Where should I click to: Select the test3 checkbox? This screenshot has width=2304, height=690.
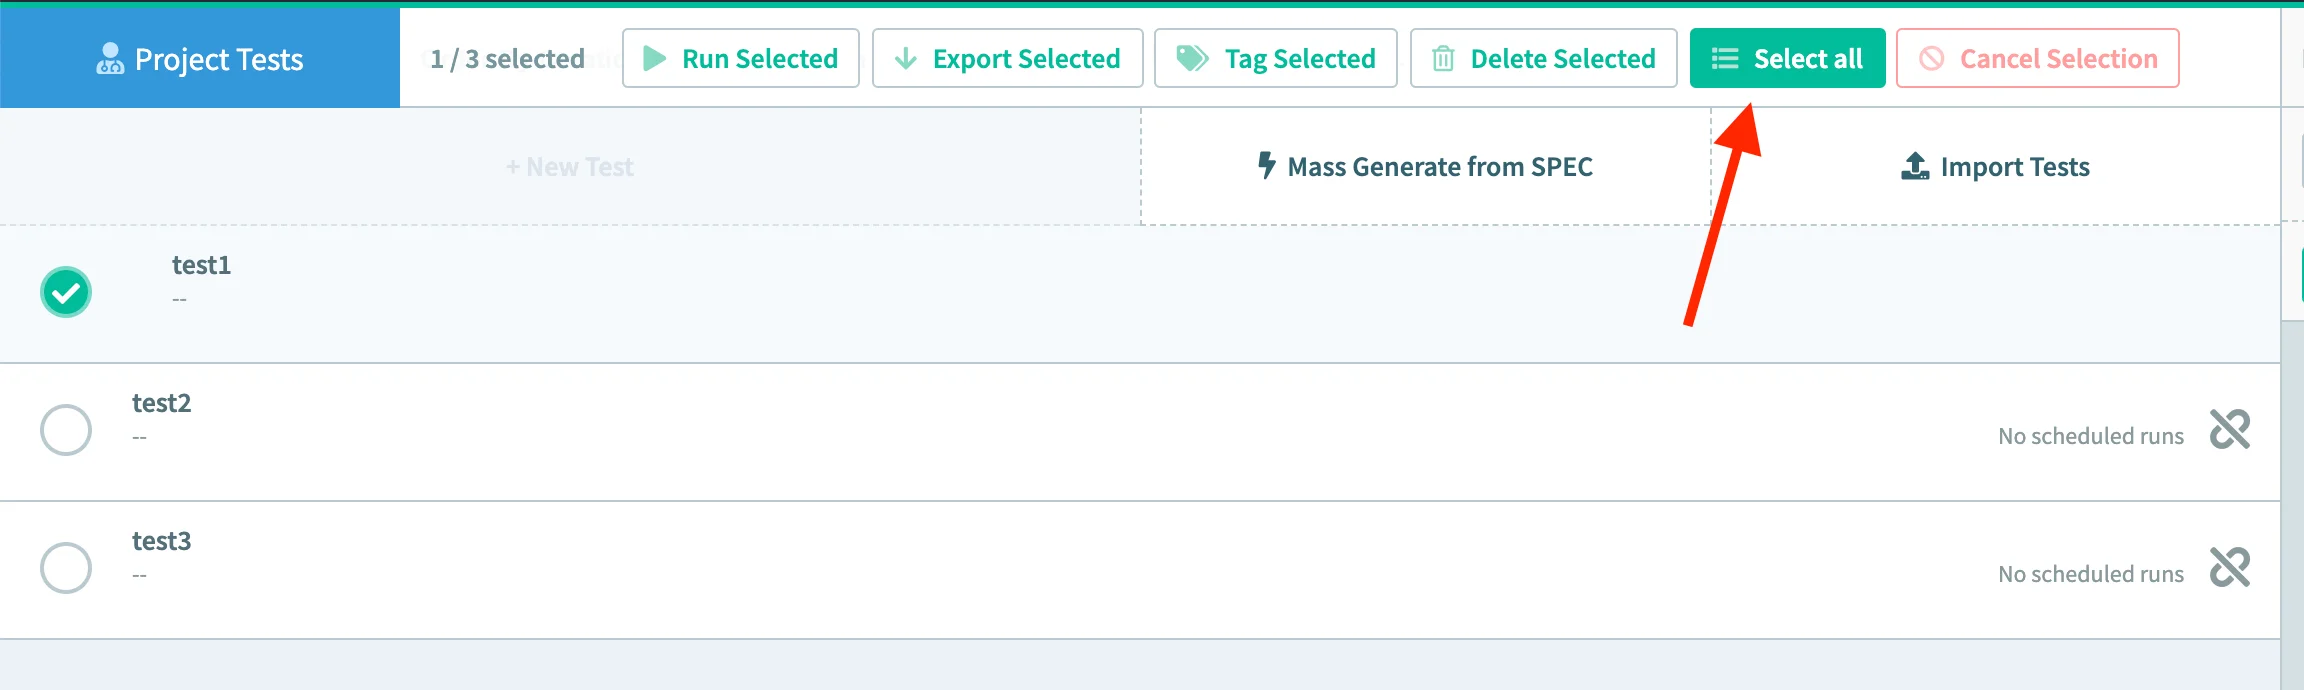66,567
